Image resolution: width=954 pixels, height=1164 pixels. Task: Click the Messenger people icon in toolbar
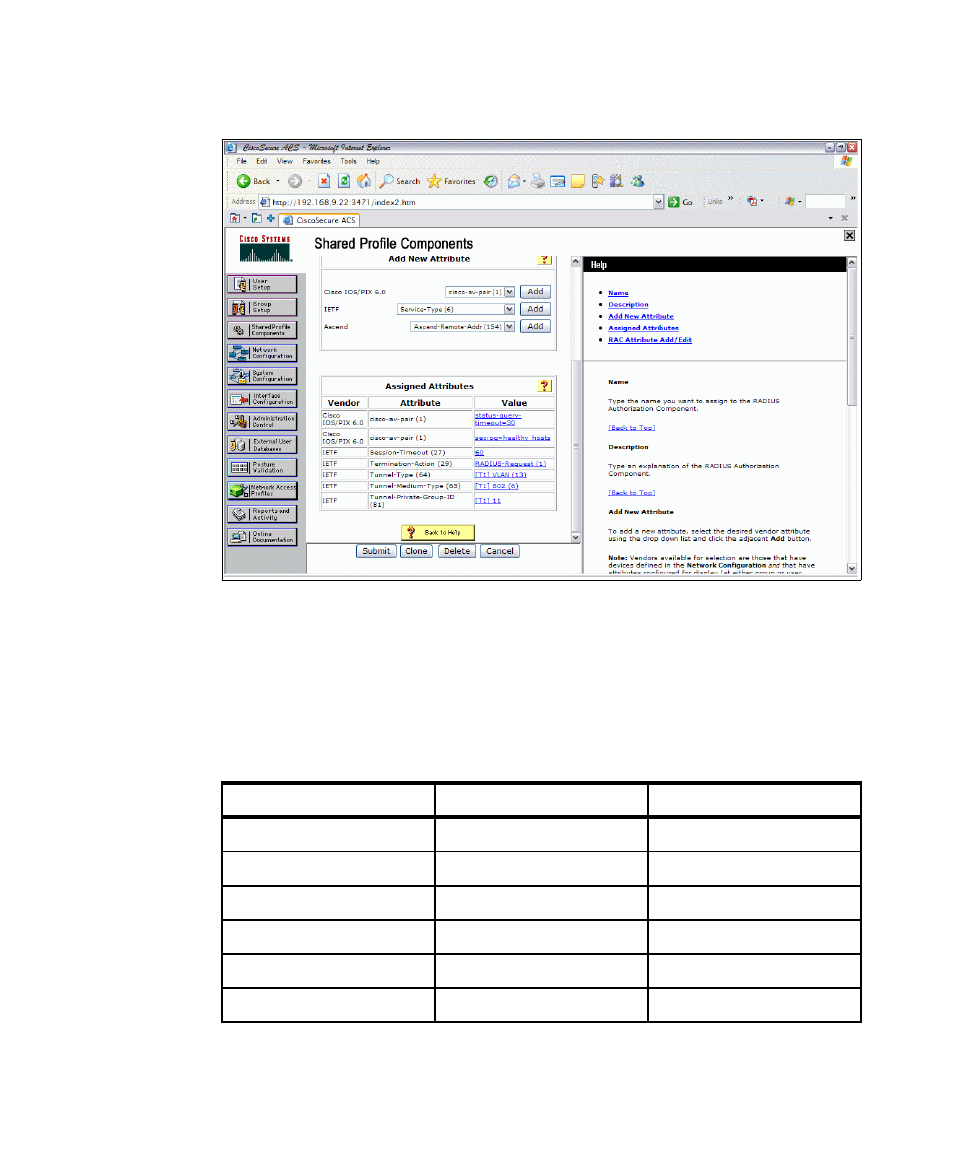[x=638, y=181]
